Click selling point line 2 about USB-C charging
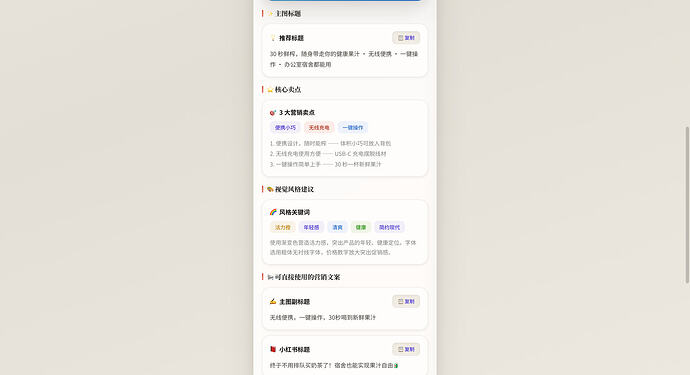The width and height of the screenshot is (690, 375). (328, 154)
